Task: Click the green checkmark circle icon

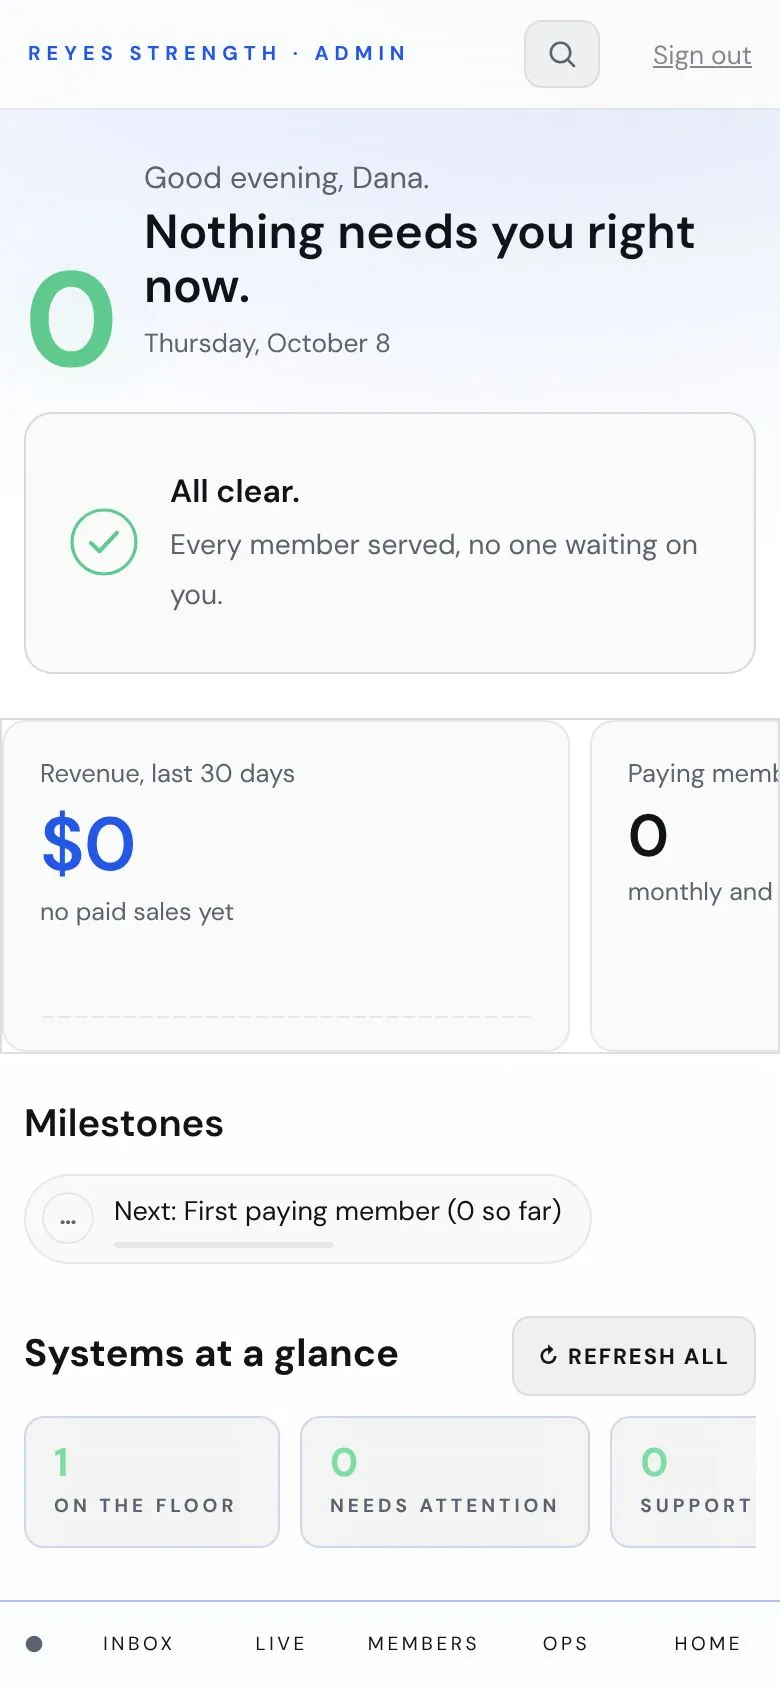Action: coord(104,542)
